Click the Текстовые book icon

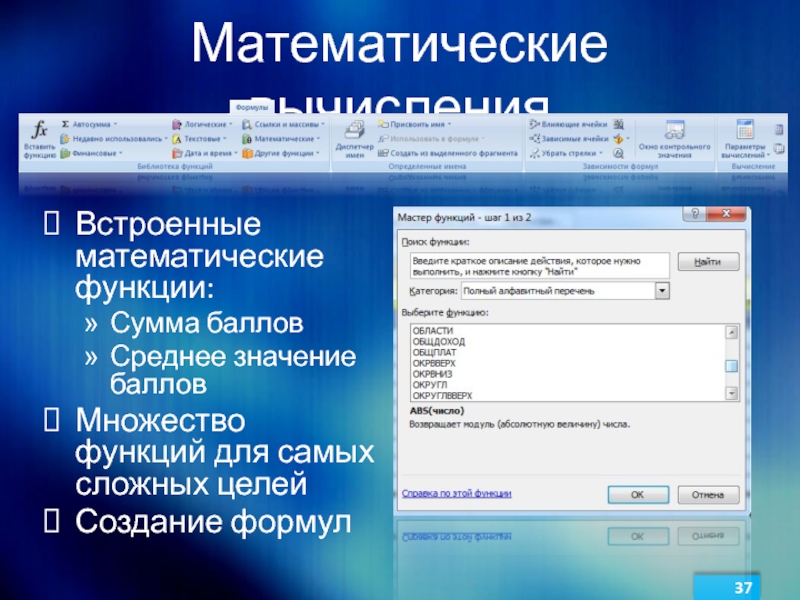[x=177, y=139]
